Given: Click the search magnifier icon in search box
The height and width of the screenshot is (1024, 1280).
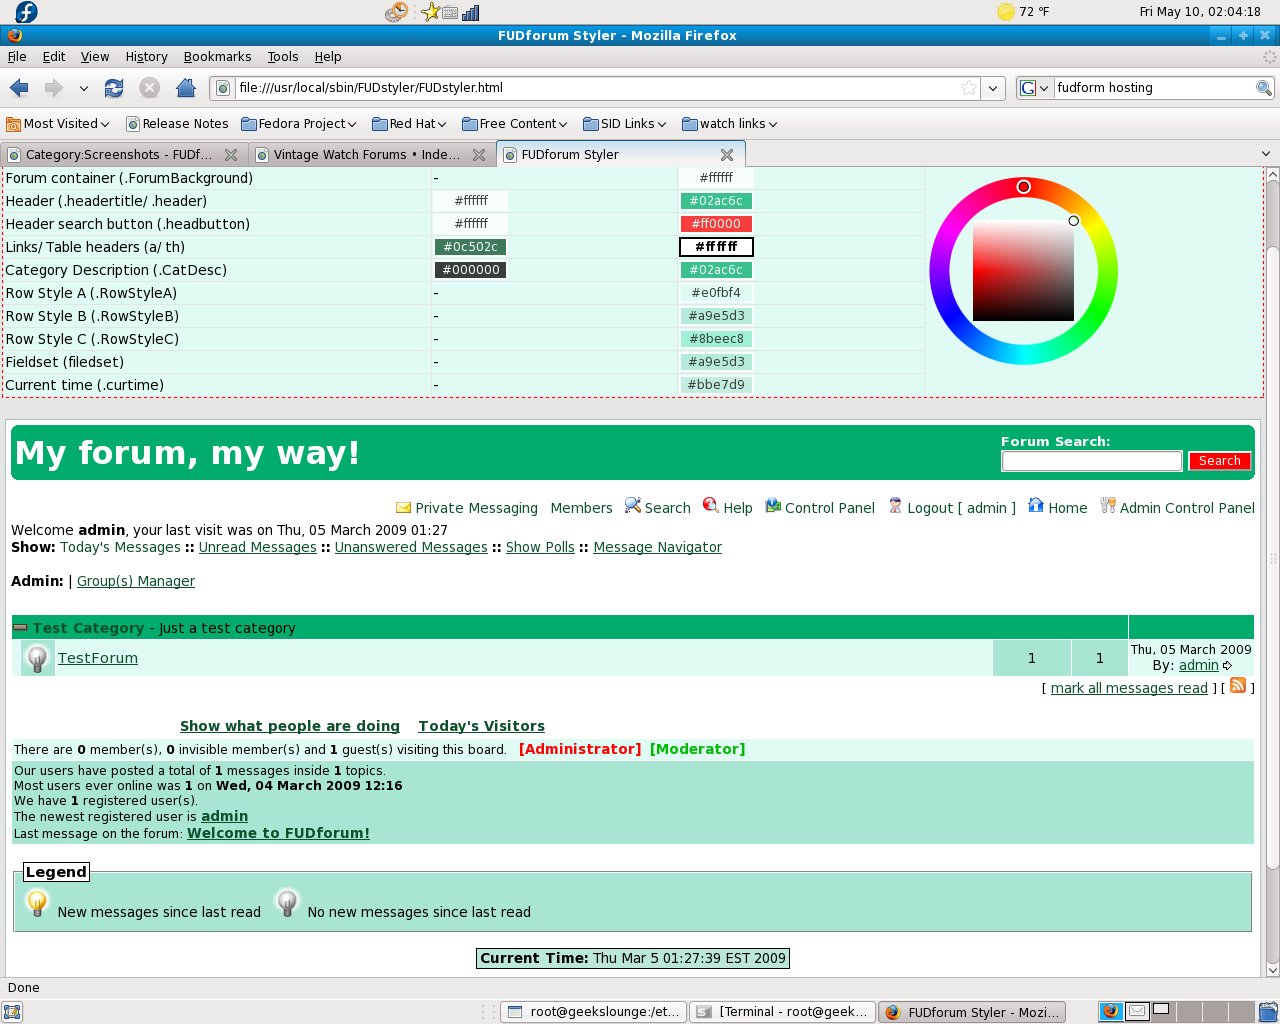Looking at the screenshot, I should click(x=1264, y=88).
